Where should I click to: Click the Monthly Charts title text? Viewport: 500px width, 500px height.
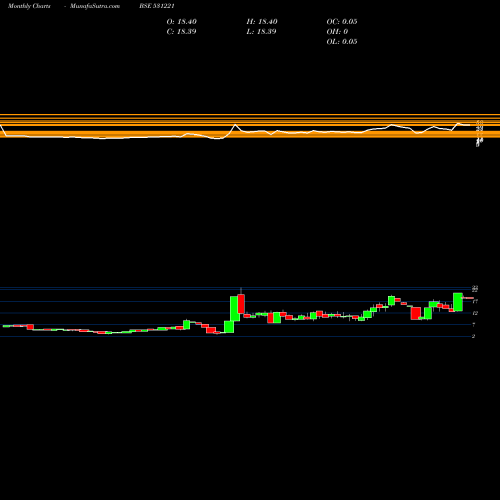tap(29, 6)
